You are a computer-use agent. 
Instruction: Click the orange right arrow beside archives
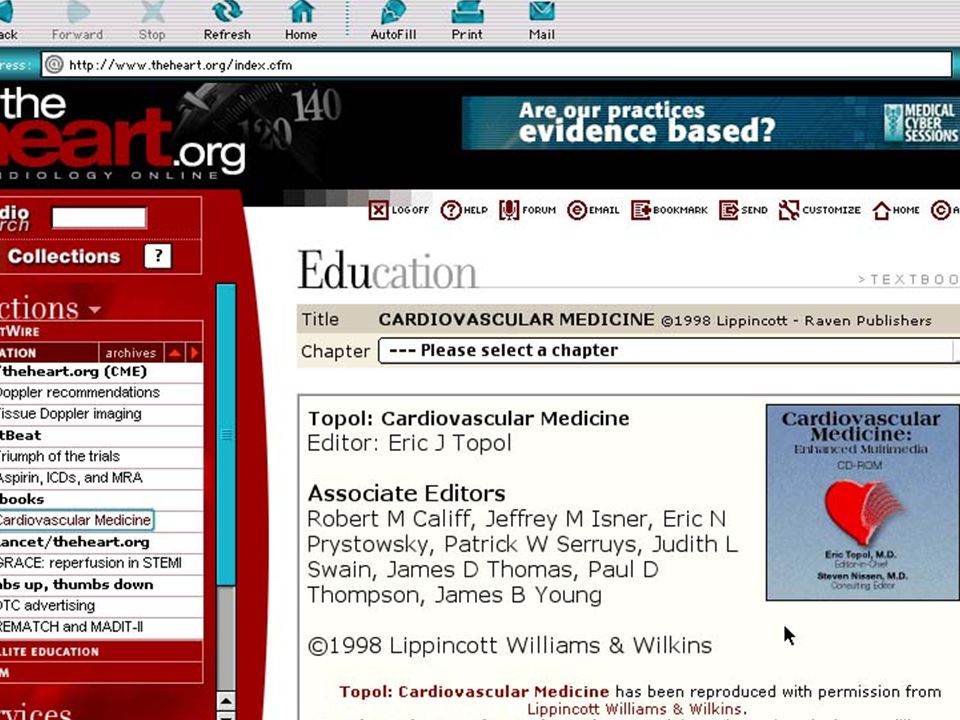tap(195, 353)
